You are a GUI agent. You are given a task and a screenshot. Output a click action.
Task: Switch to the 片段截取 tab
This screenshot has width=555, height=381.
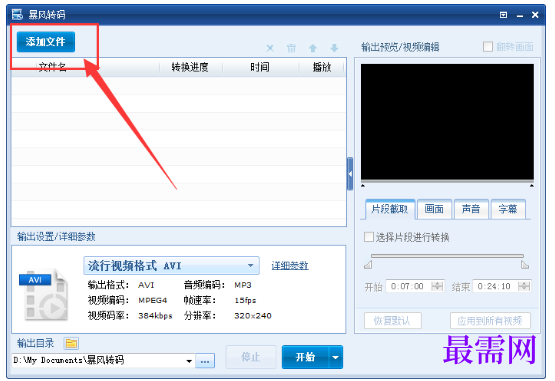tap(390, 209)
